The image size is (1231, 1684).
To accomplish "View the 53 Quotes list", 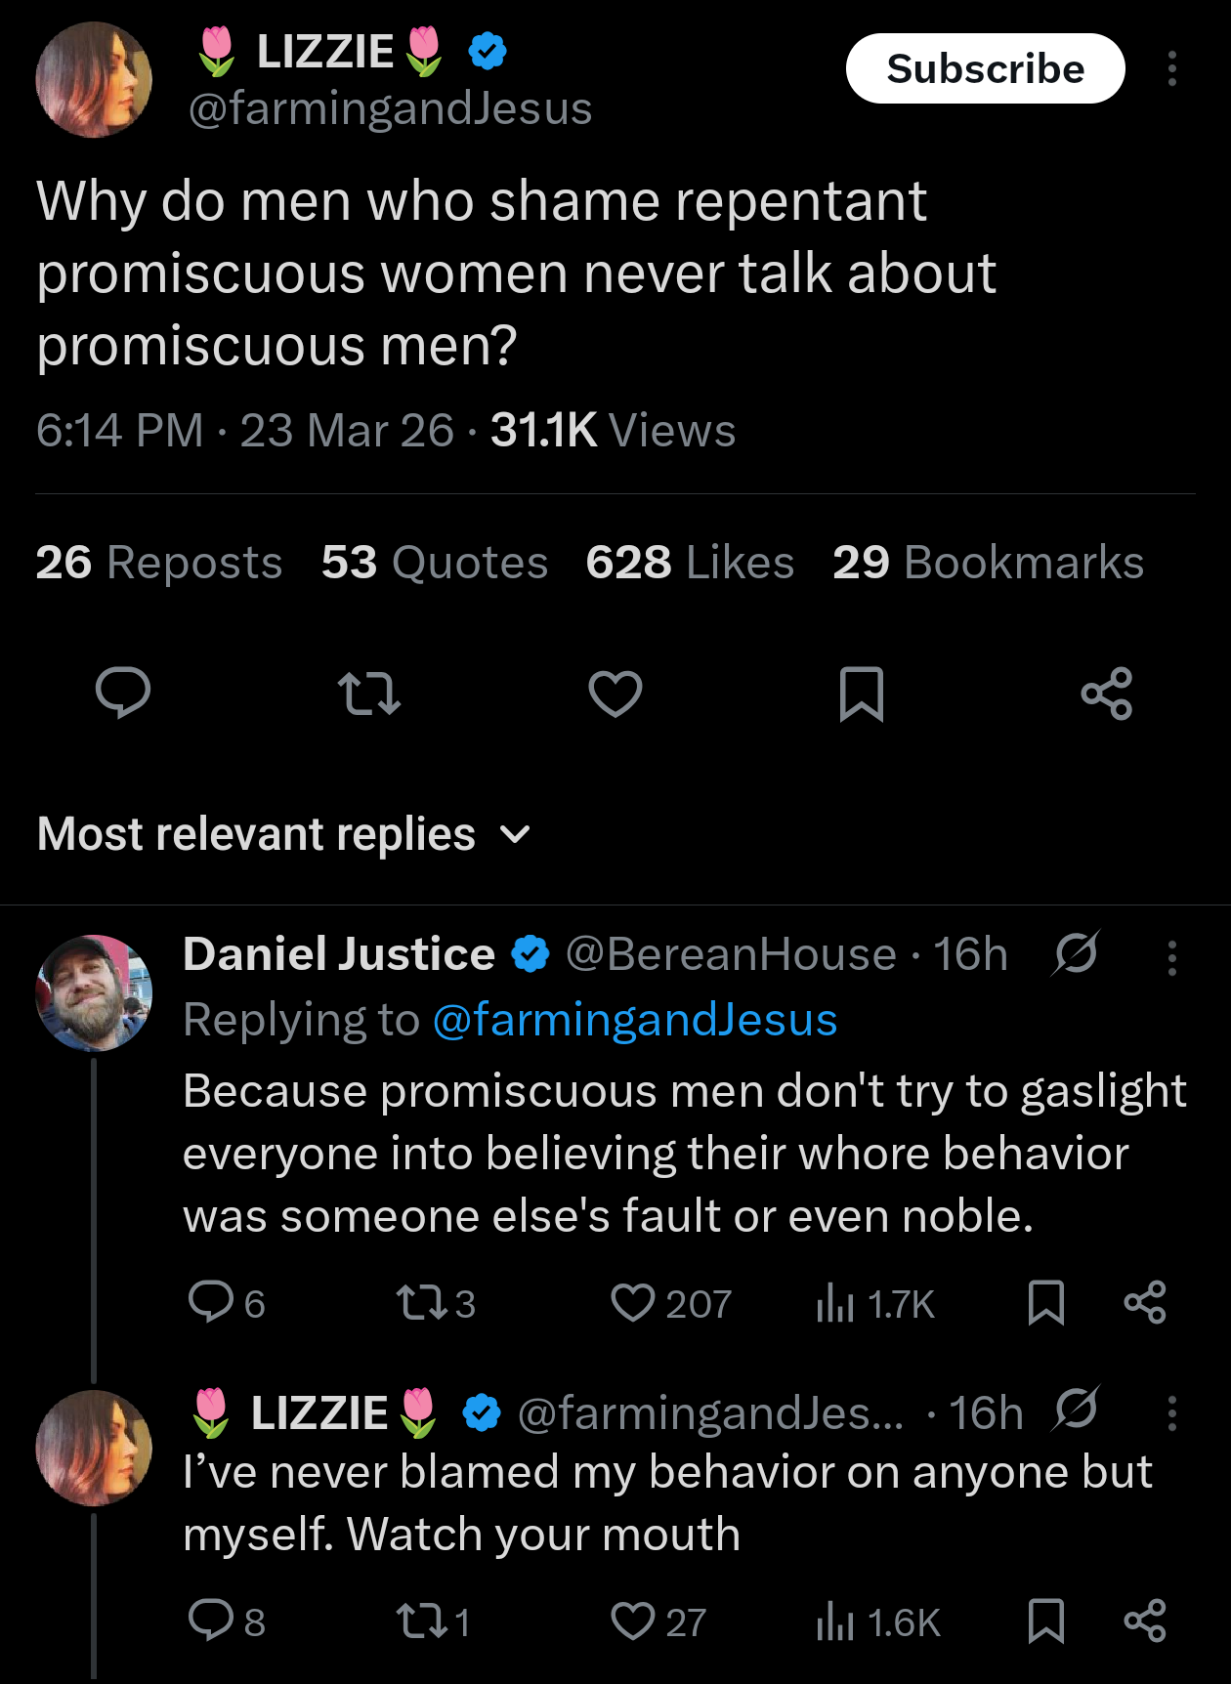I will (x=434, y=562).
